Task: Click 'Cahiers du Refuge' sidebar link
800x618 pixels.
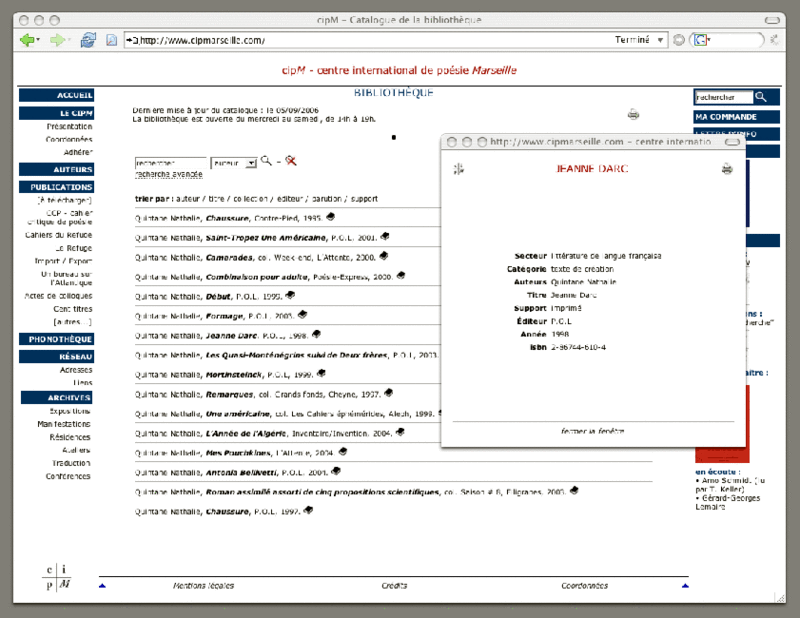Action: 59,235
